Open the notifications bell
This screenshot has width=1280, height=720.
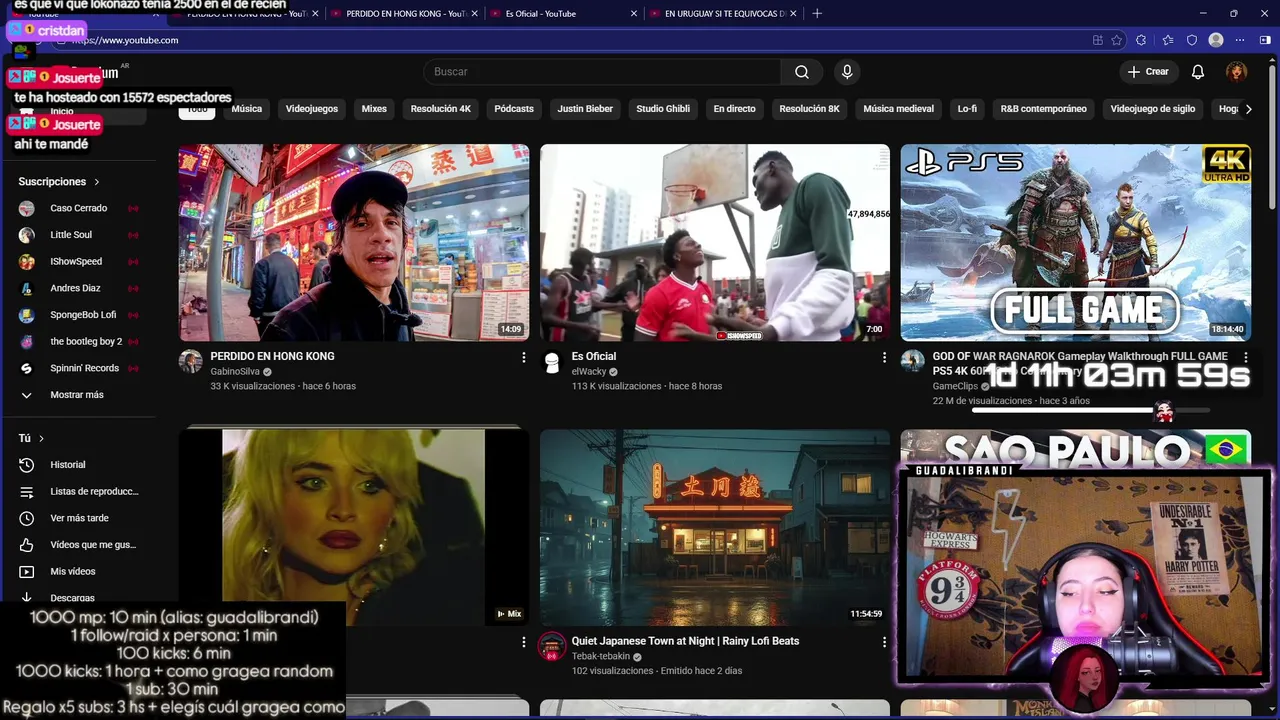1198,72
